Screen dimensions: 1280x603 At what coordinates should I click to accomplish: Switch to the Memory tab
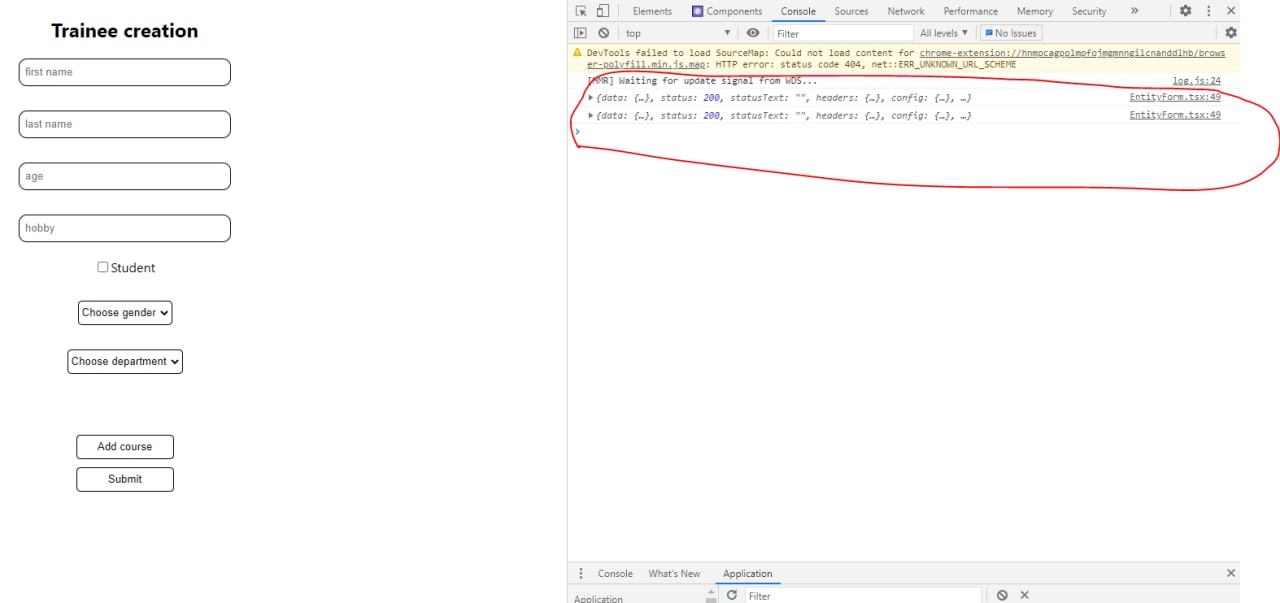[x=1034, y=11]
